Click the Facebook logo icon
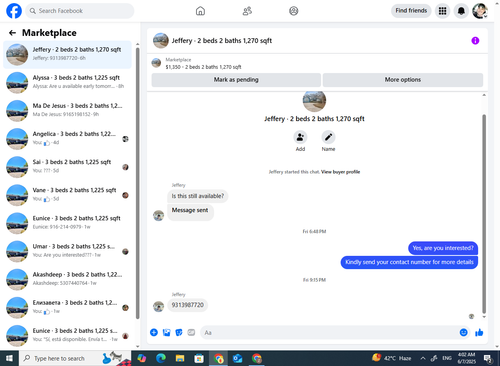Viewport: 500px width, 366px height. 14,11
